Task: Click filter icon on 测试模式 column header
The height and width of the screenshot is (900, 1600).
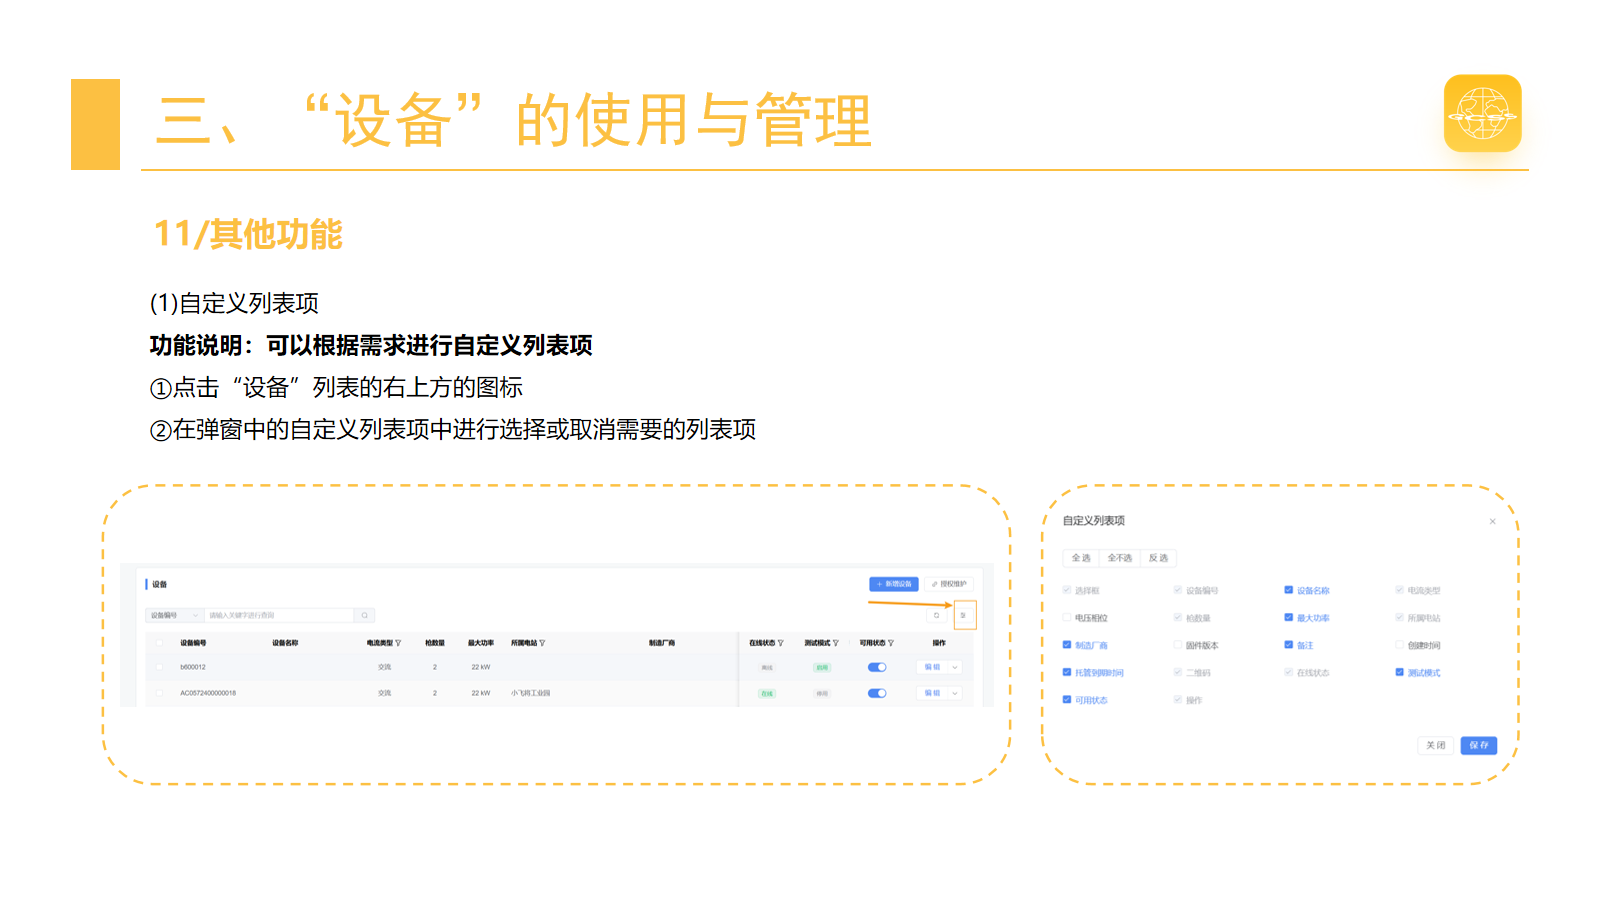Action: pyautogui.click(x=836, y=643)
